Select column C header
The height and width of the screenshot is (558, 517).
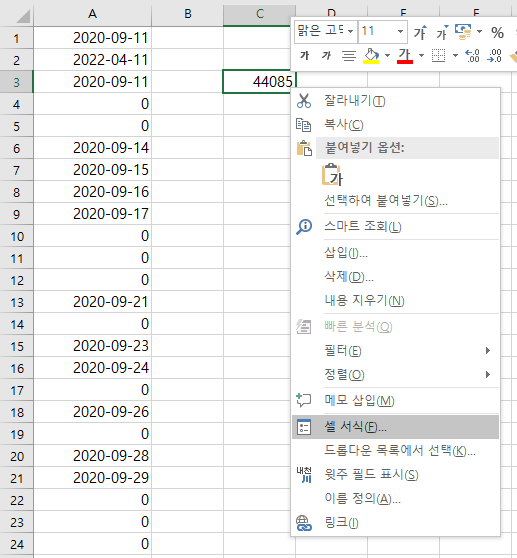click(x=259, y=14)
